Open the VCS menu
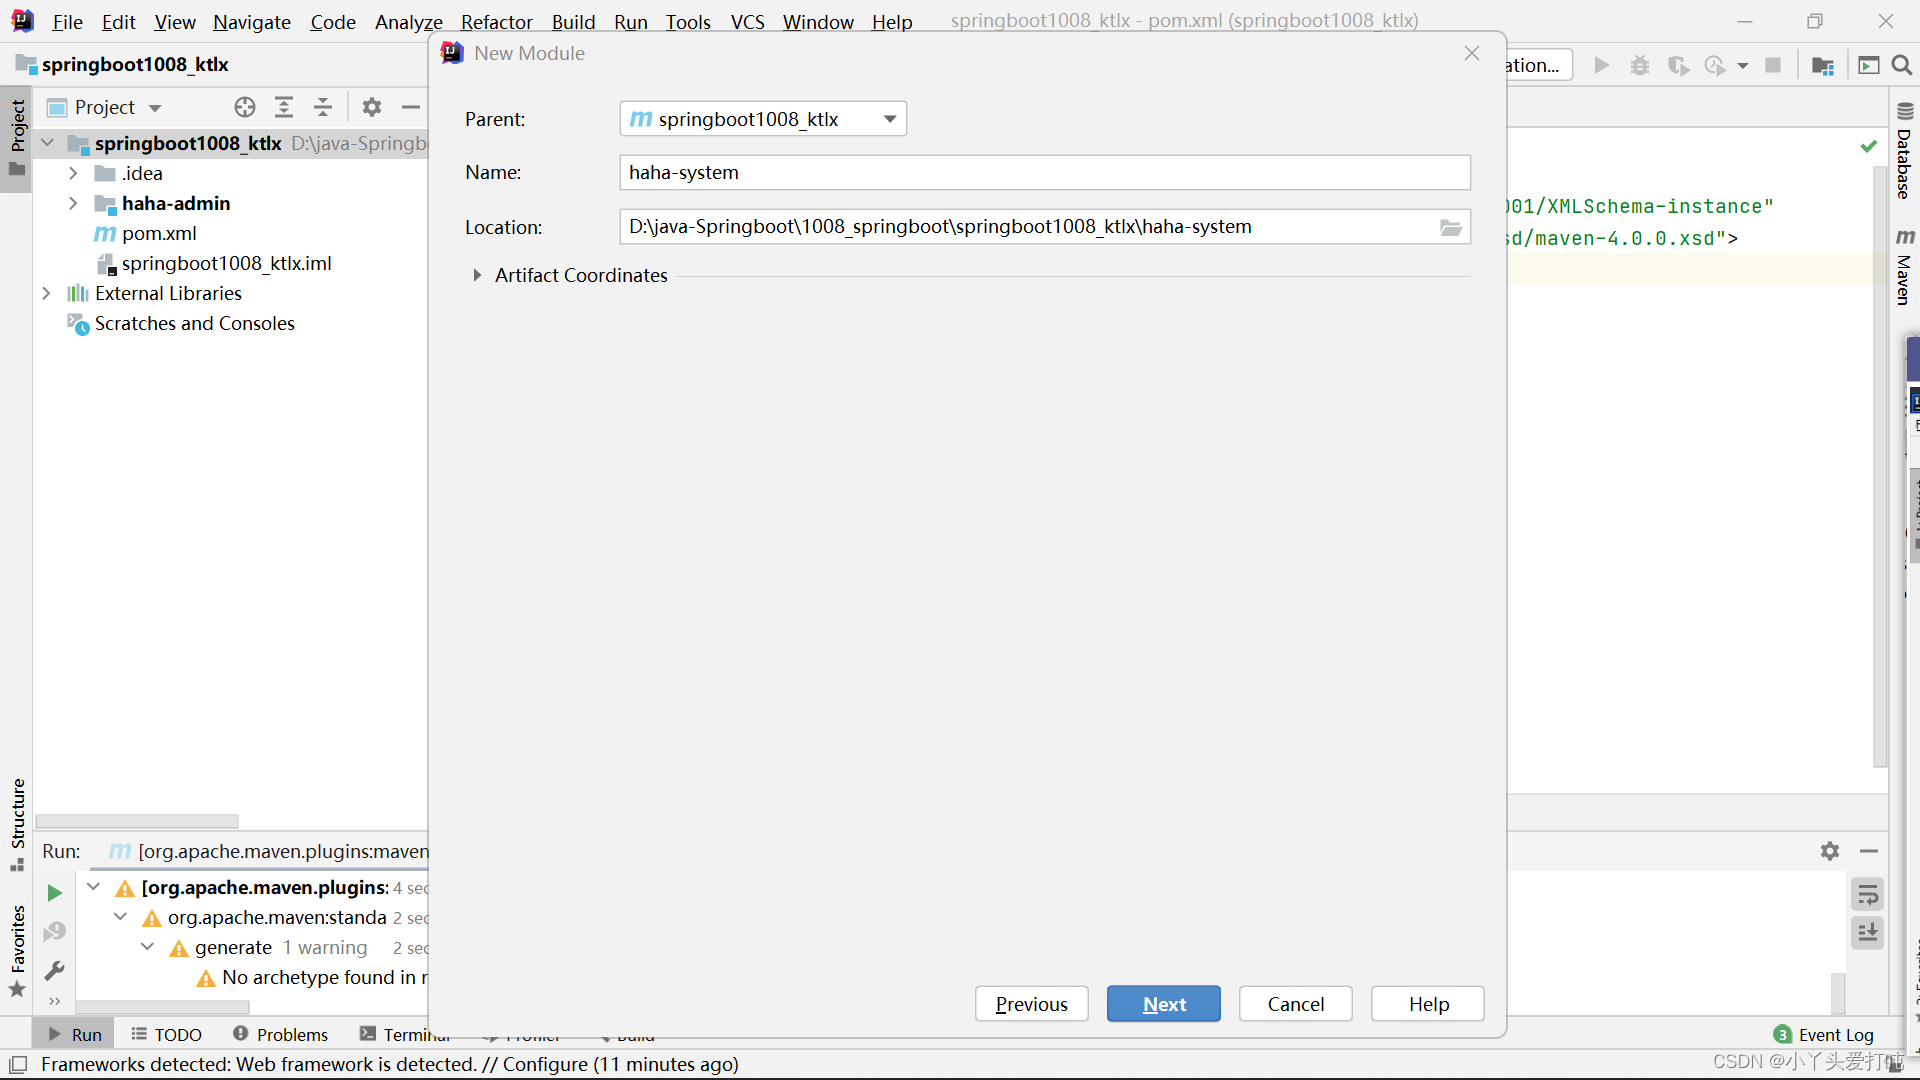This screenshot has width=1920, height=1080. click(747, 22)
